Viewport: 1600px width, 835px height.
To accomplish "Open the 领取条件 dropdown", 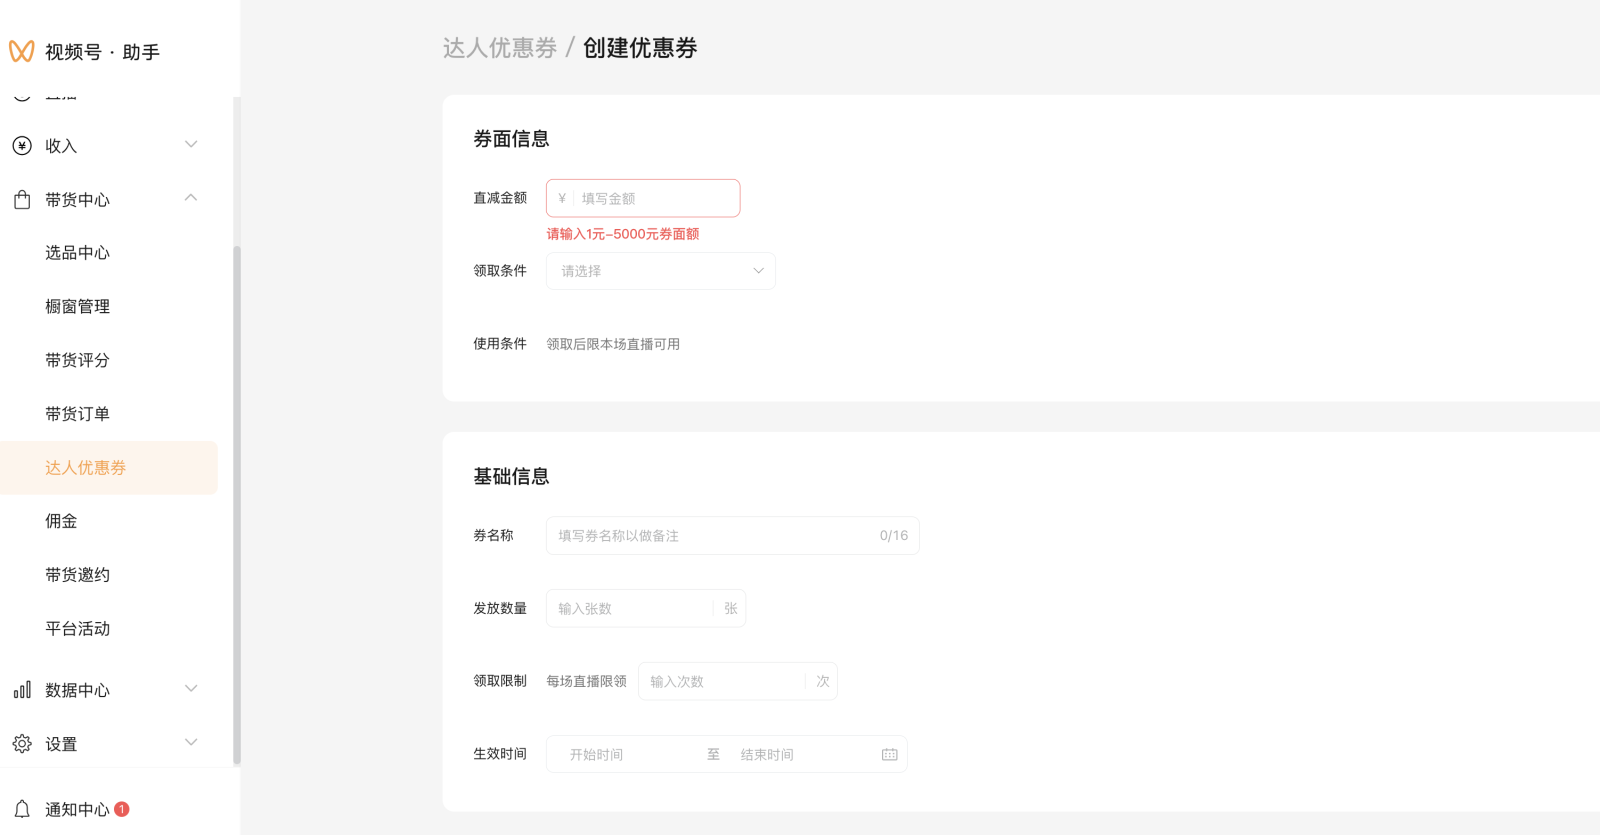I will 660,271.
